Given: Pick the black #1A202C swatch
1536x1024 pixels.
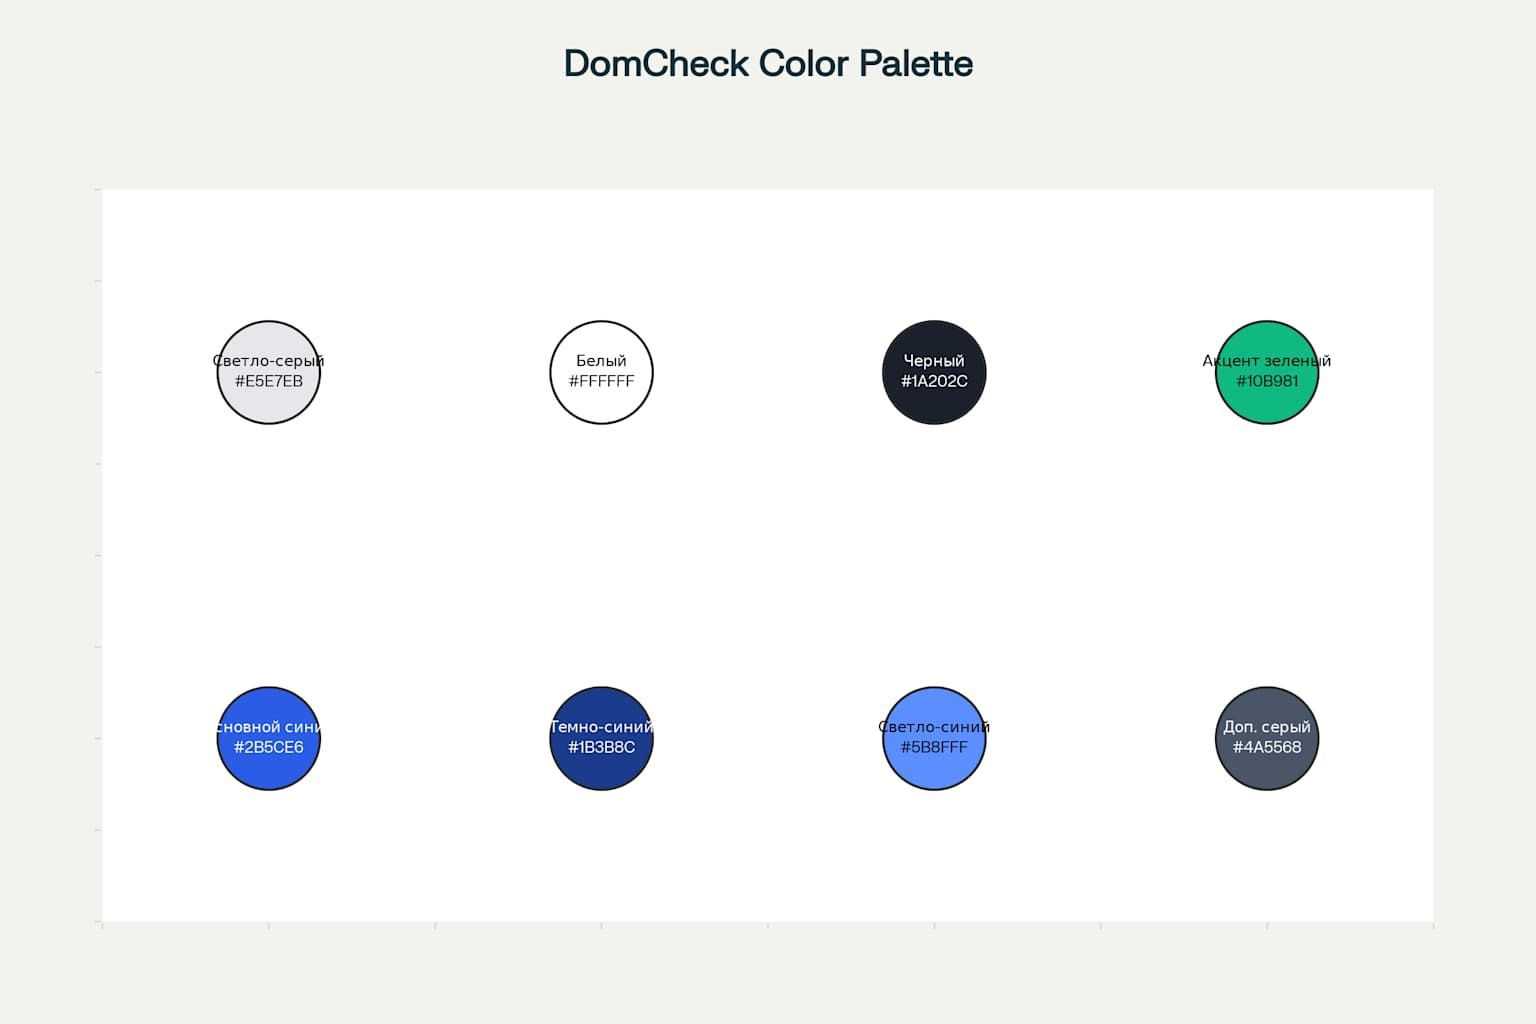Looking at the screenshot, I should (x=934, y=372).
